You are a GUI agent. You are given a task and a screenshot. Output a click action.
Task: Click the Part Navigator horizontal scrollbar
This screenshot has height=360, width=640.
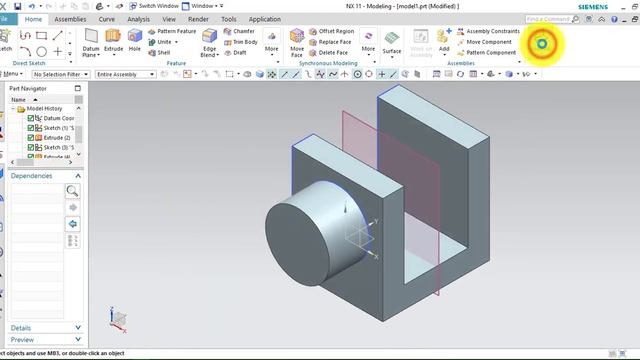point(41,162)
